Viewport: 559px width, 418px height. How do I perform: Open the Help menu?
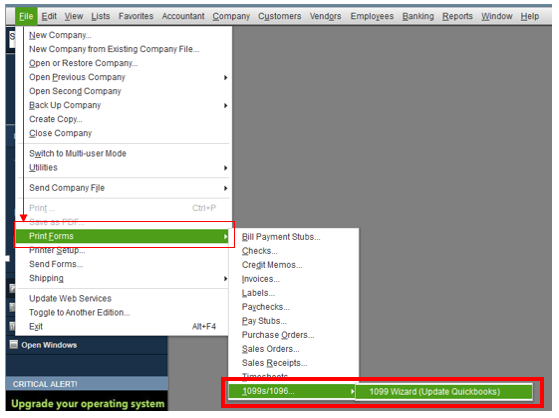[x=529, y=16]
